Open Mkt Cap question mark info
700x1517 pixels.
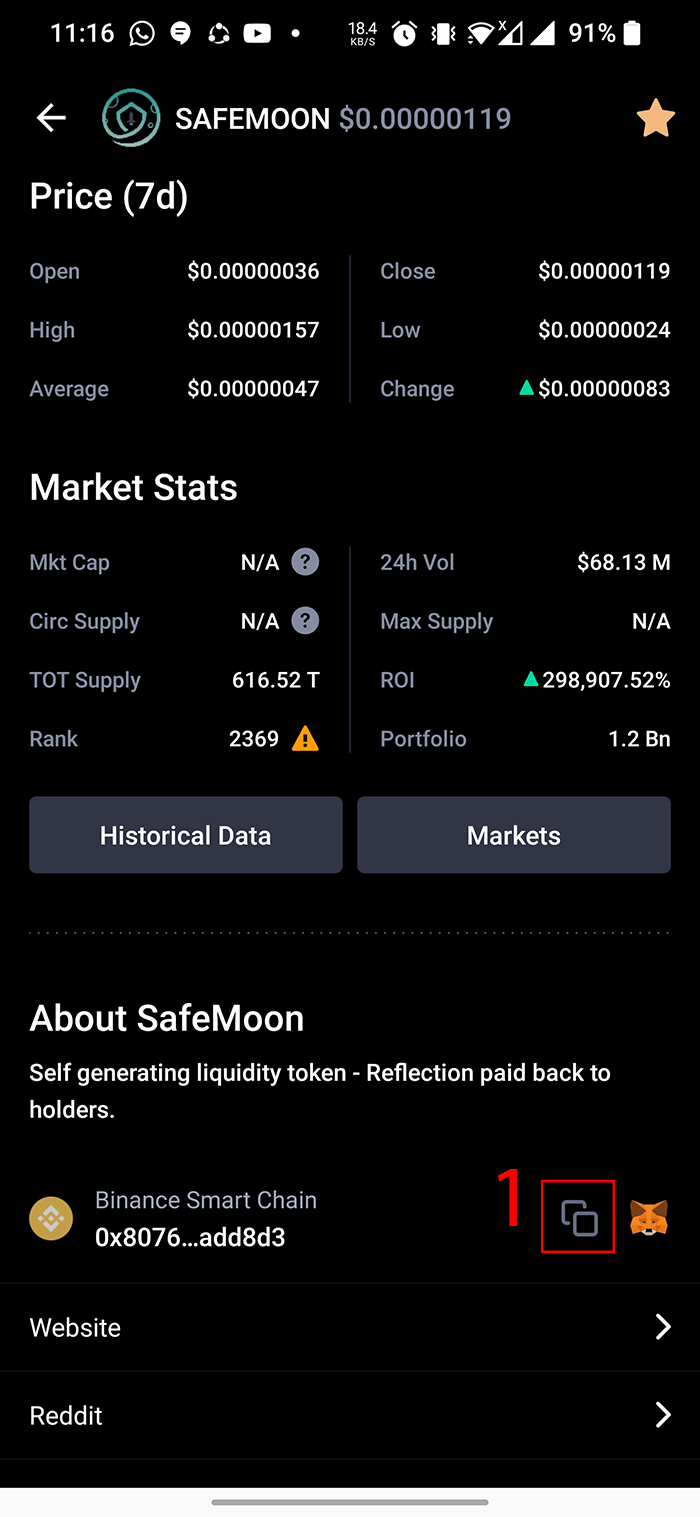[x=305, y=562]
